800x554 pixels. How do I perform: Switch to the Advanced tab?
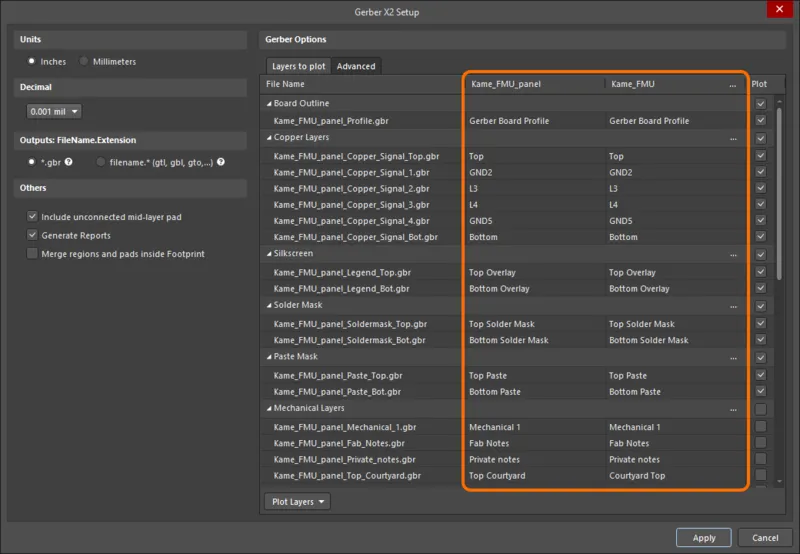(356, 67)
